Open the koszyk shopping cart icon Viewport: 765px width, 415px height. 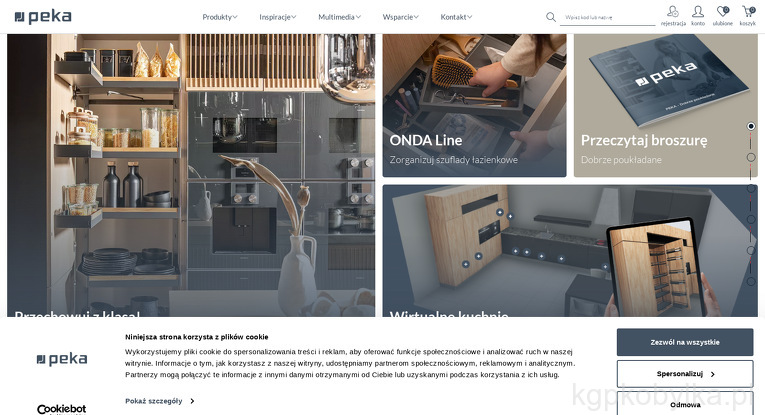(747, 12)
